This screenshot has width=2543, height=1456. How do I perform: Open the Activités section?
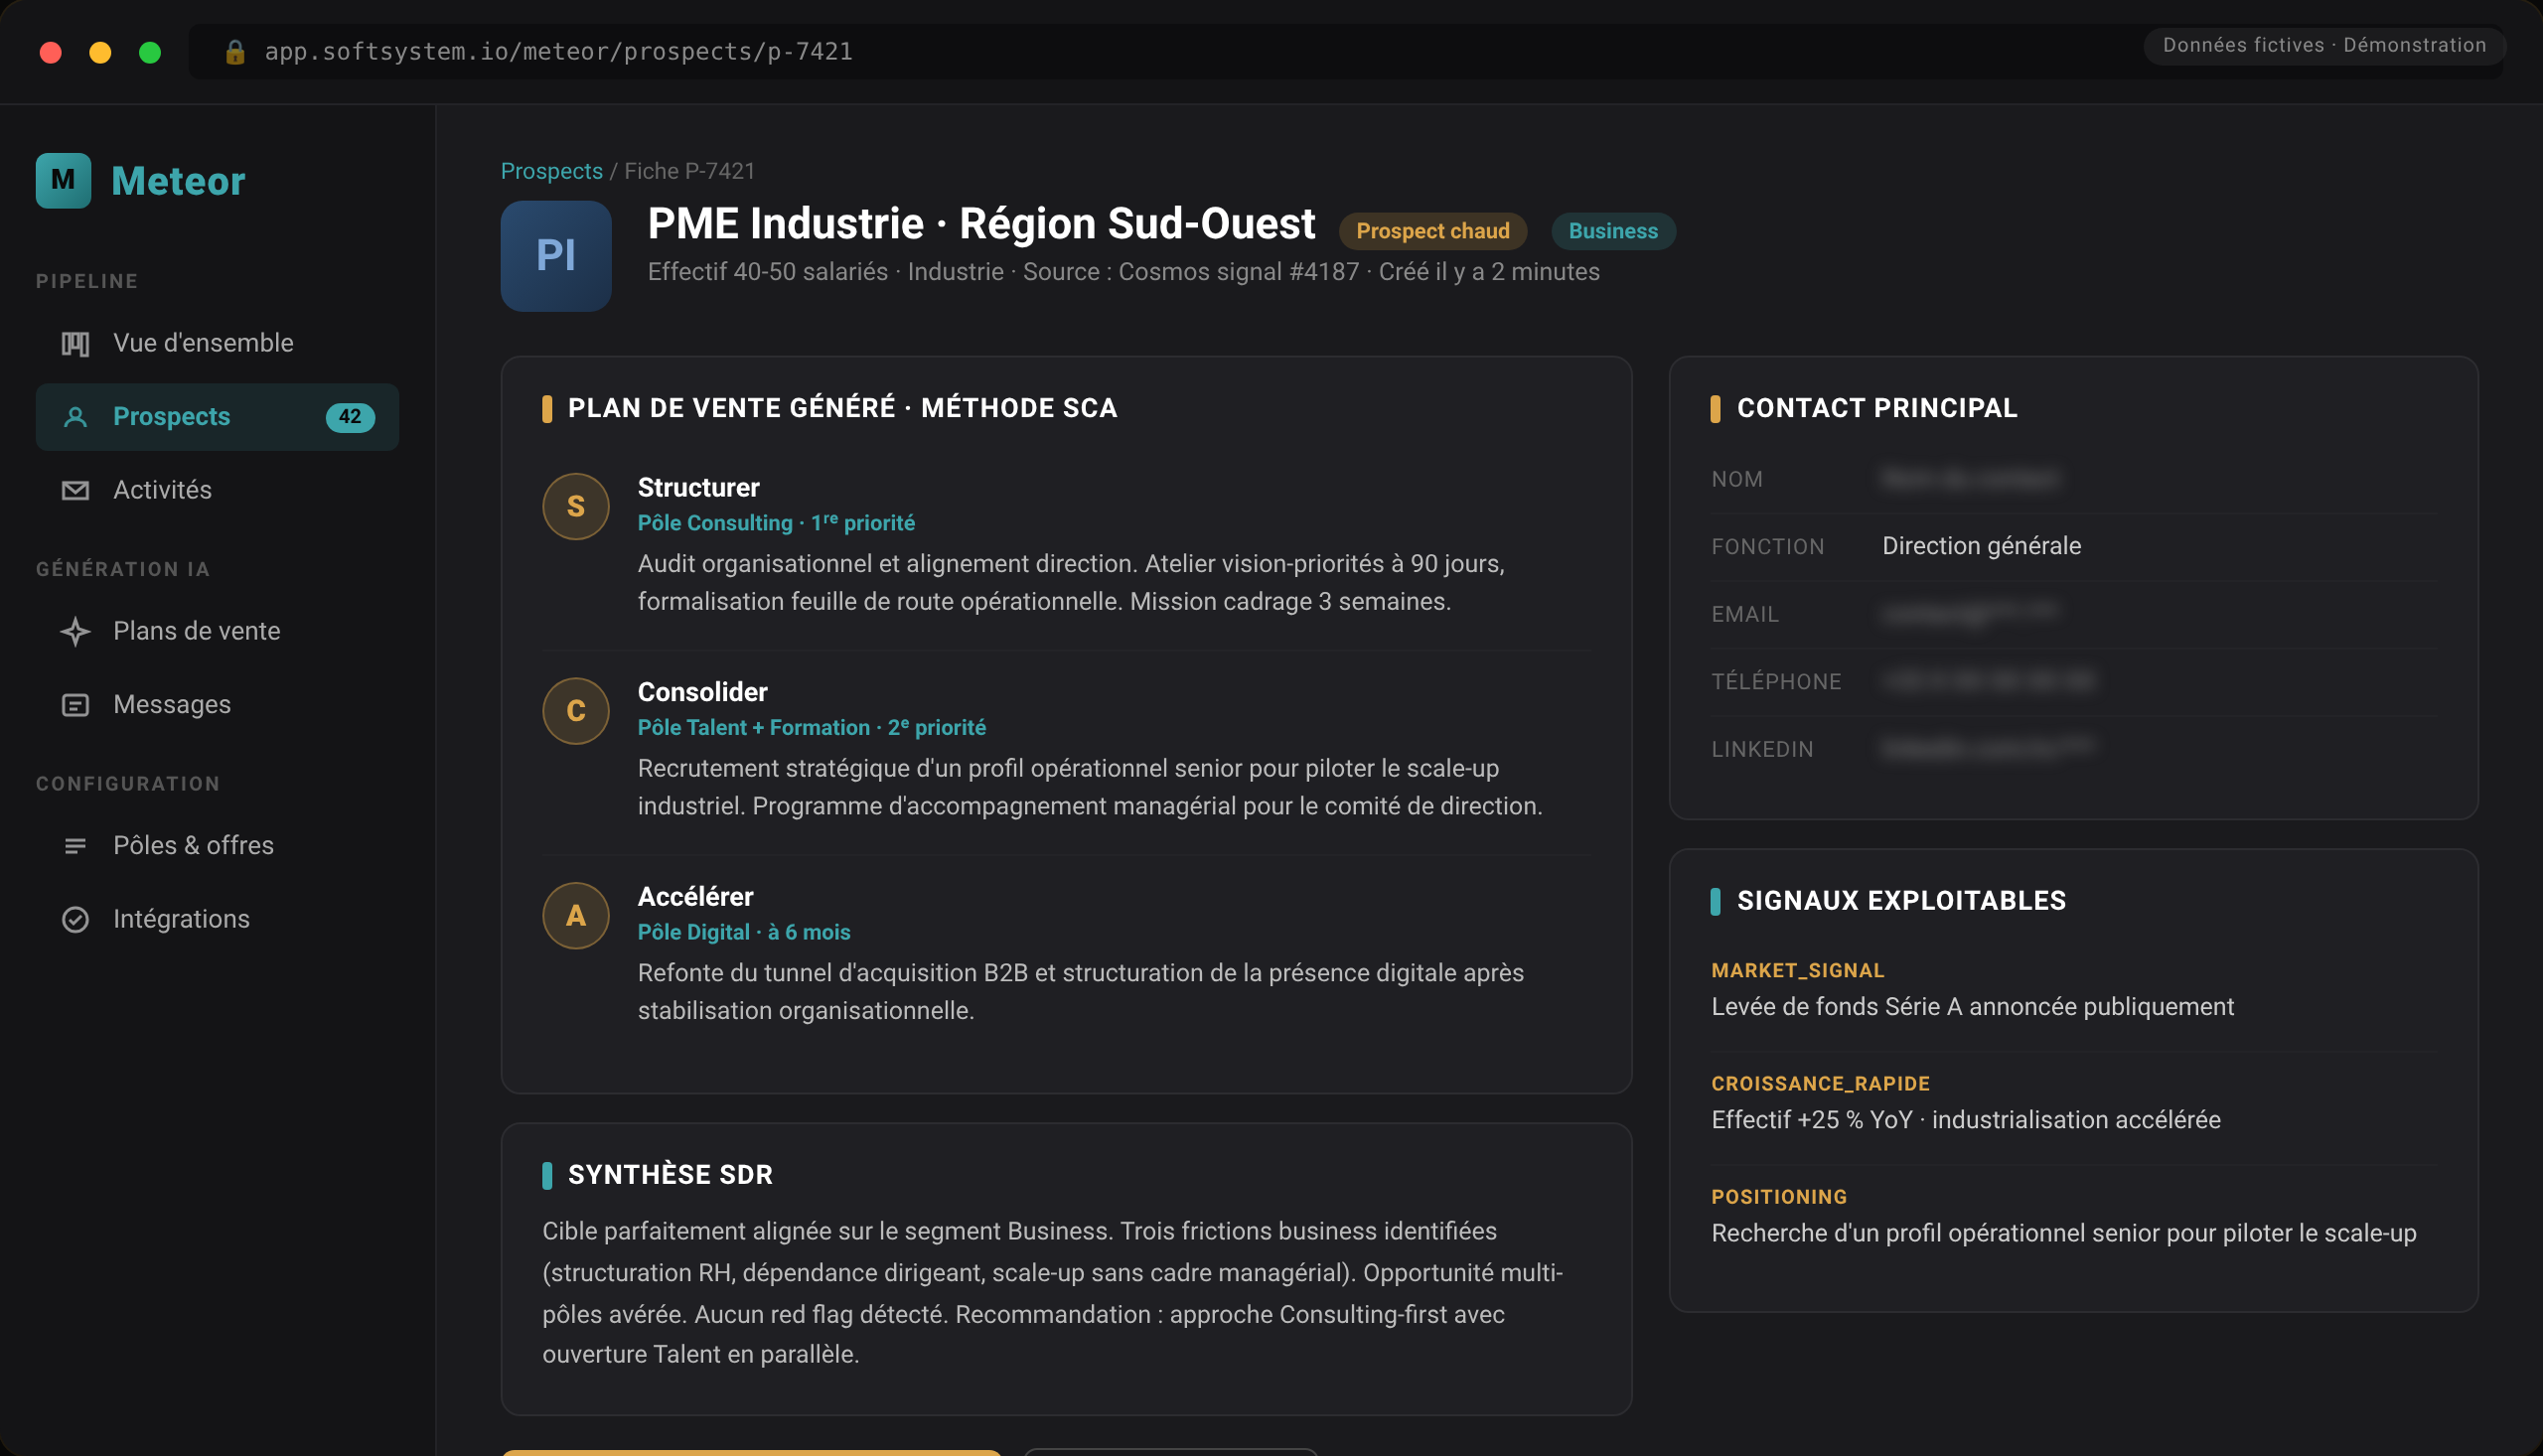tap(217, 490)
